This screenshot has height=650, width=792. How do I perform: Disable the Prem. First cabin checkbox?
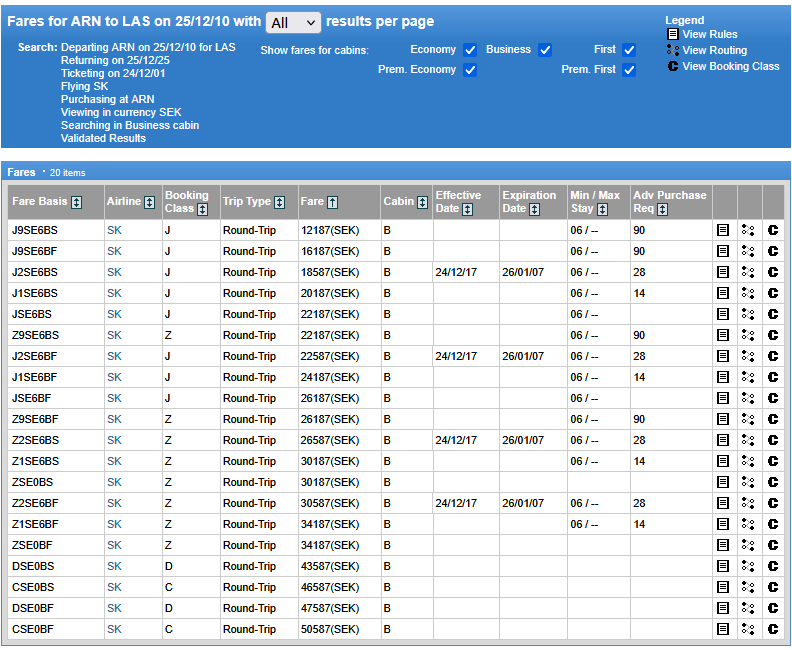[x=629, y=70]
